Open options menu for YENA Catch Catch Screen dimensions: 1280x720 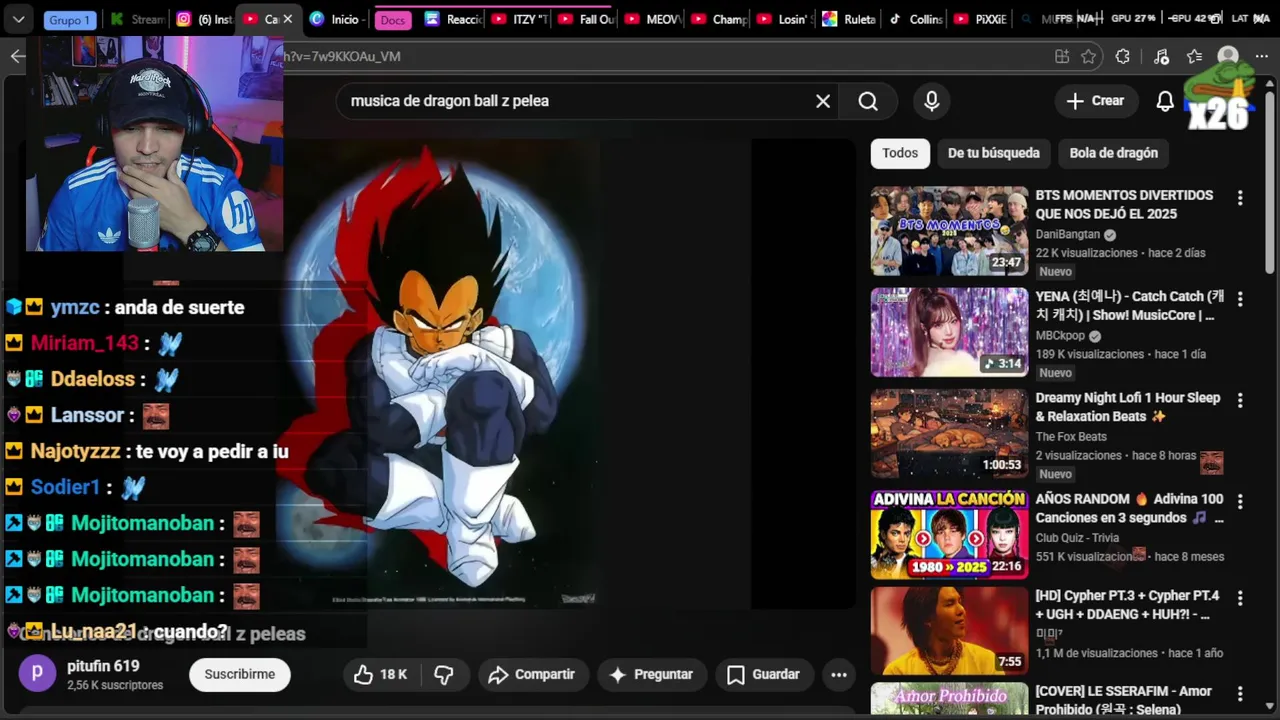1240,299
